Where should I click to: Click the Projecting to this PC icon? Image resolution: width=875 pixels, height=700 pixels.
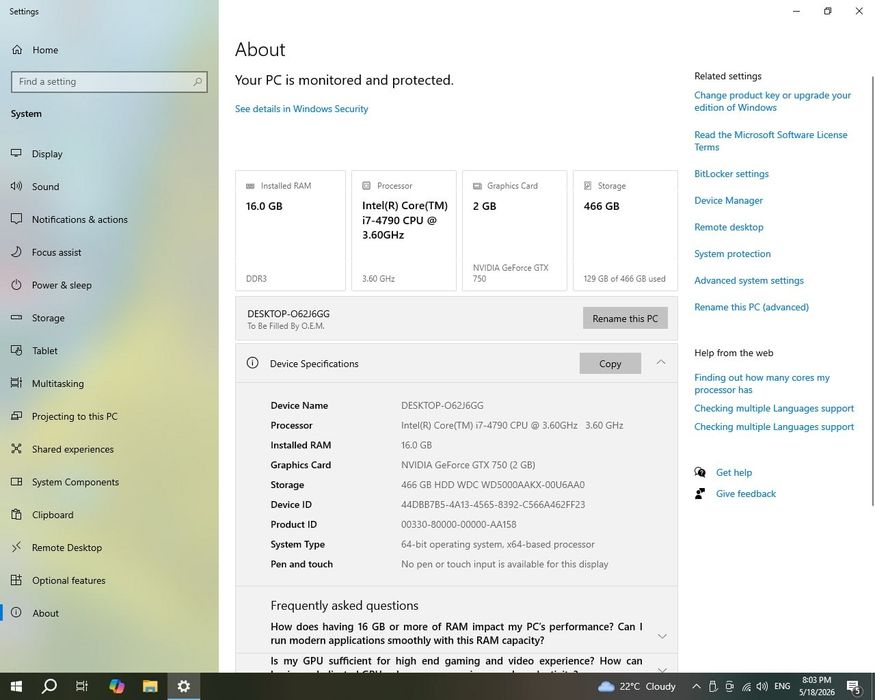click(16, 416)
